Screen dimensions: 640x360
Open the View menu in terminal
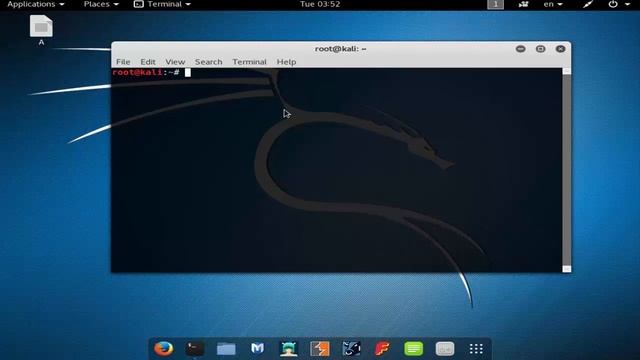[175, 62]
